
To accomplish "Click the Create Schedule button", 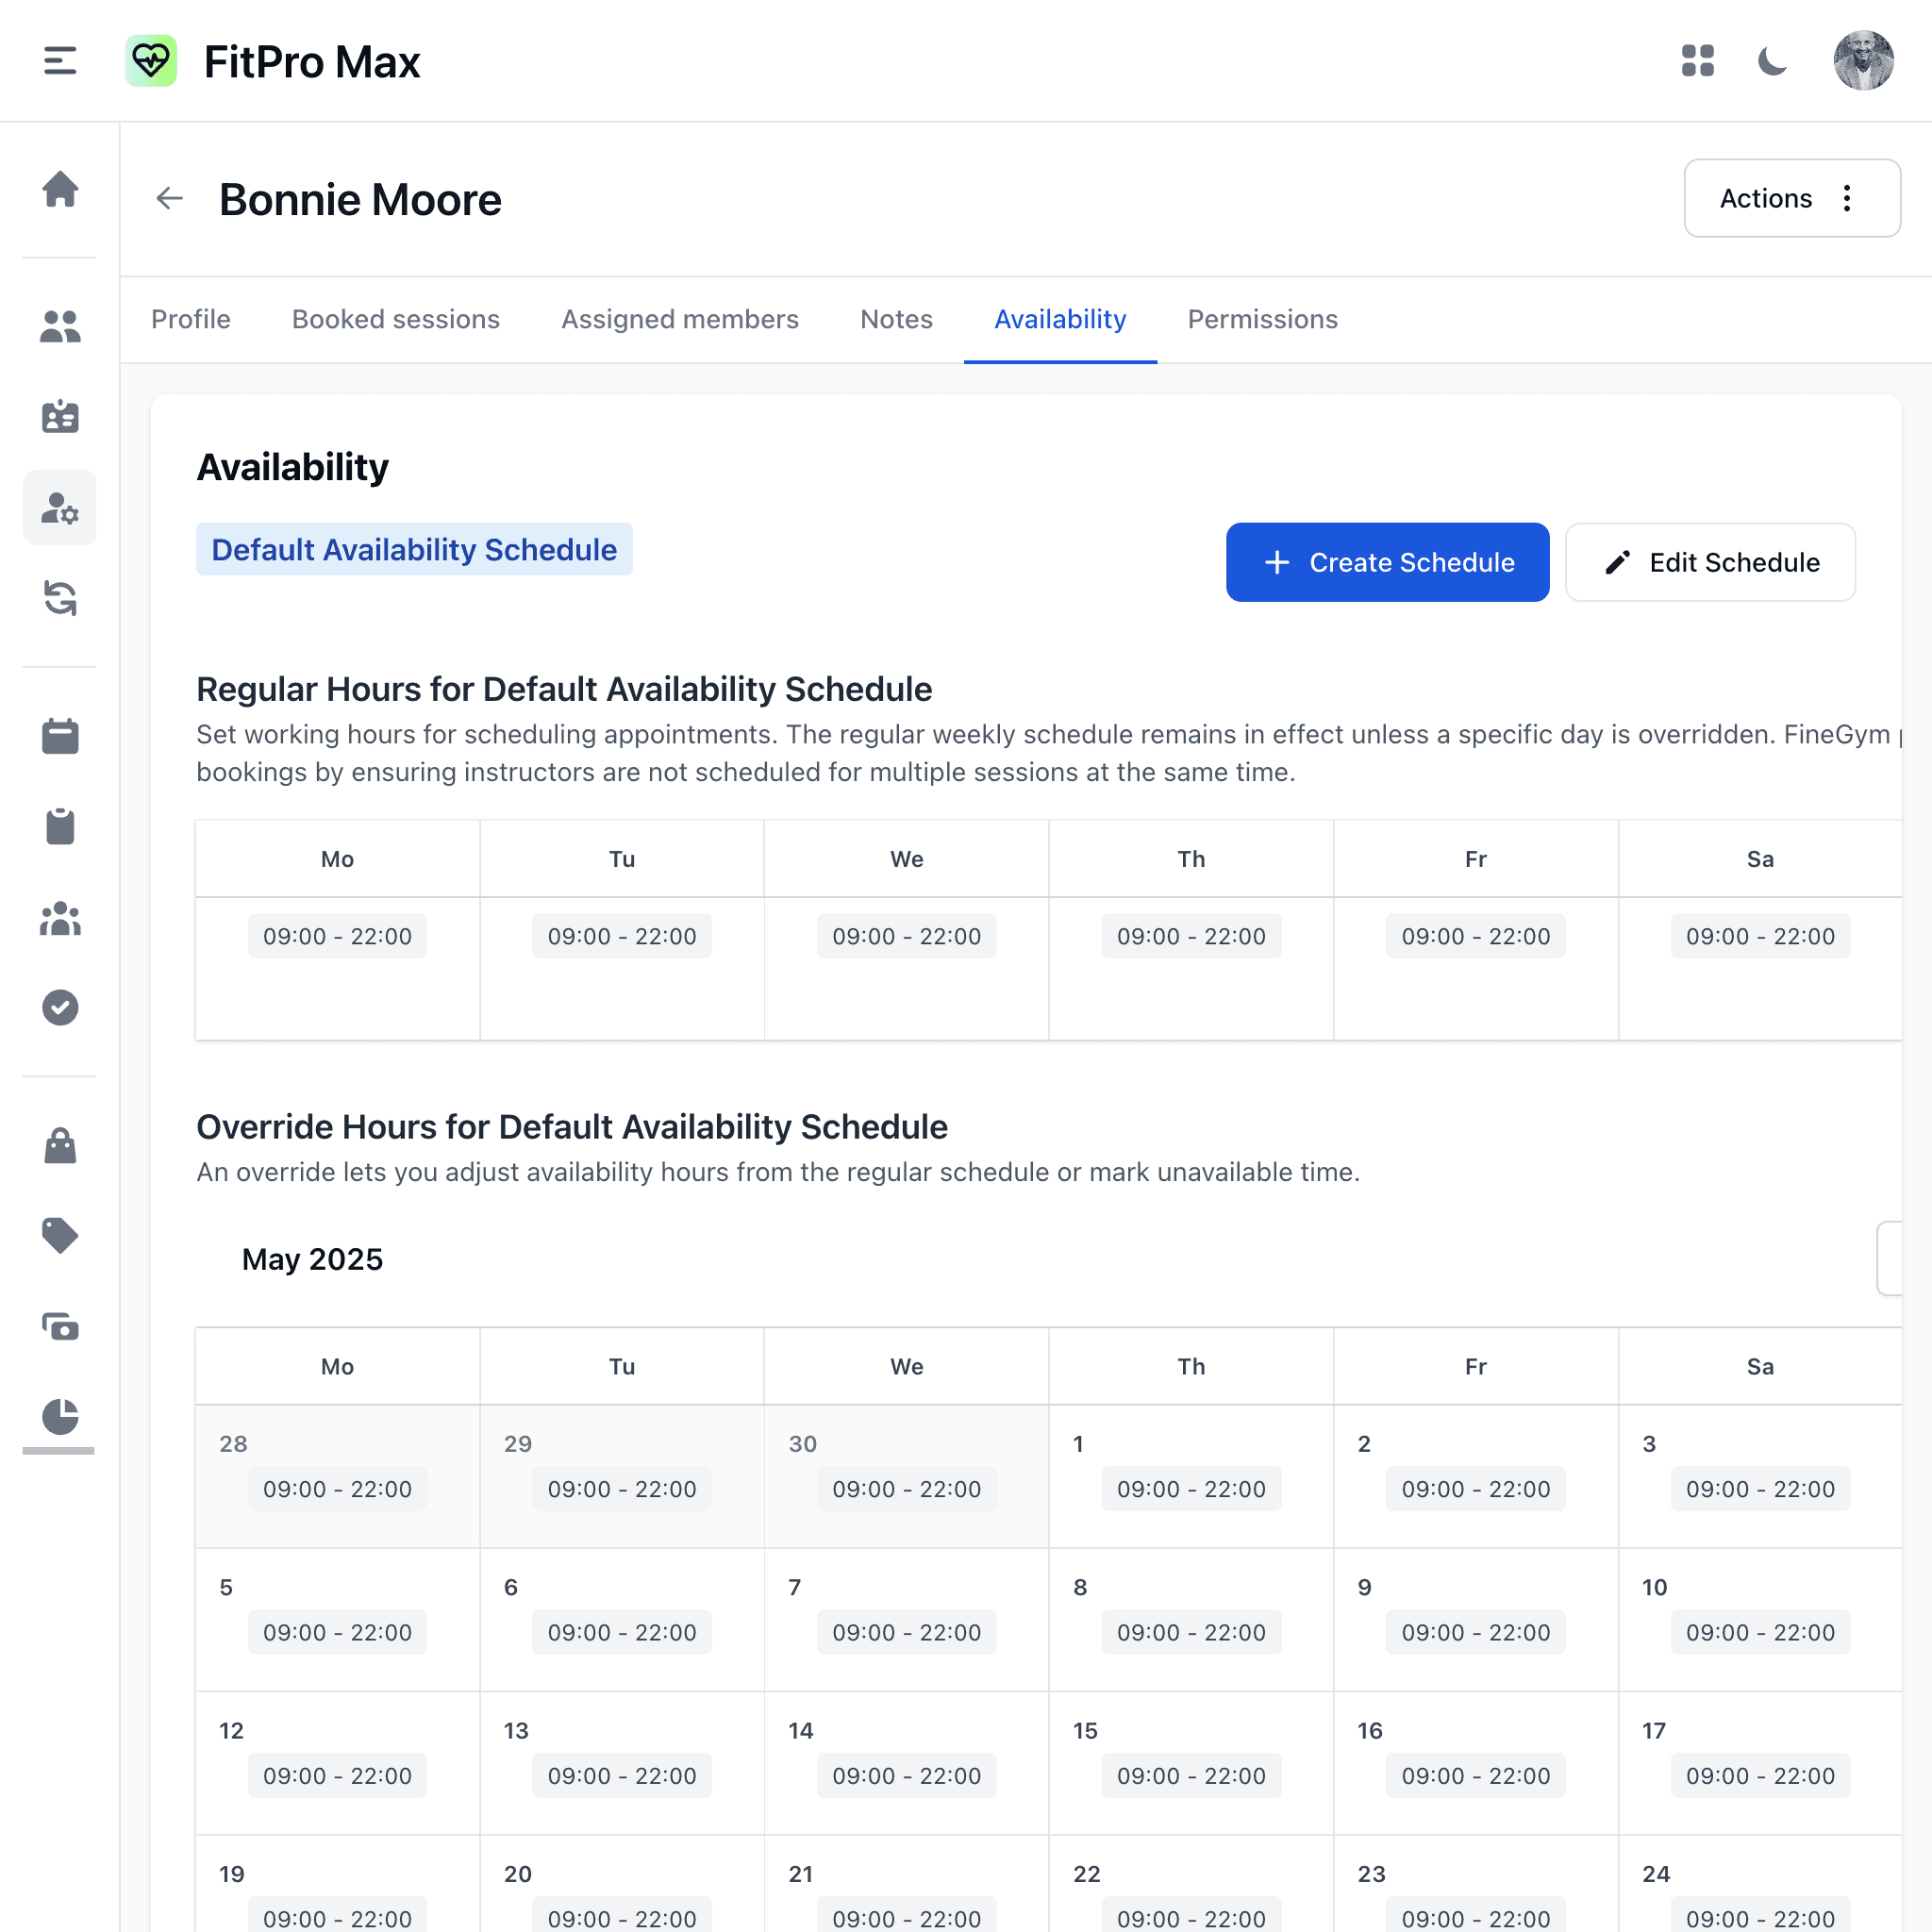I will click(x=1387, y=562).
